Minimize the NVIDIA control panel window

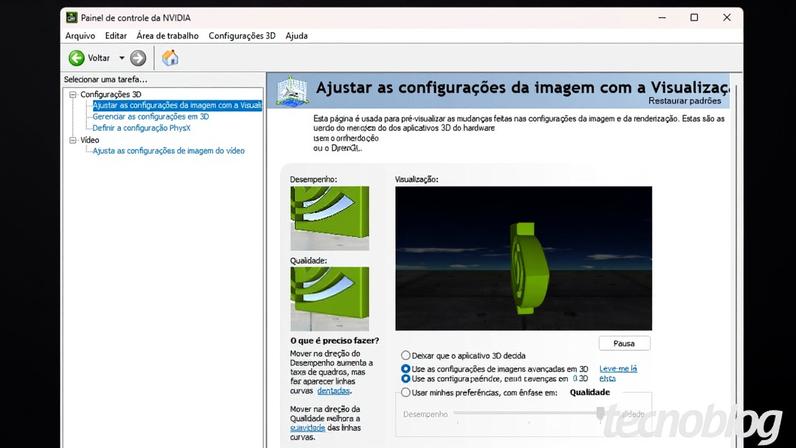[662, 17]
